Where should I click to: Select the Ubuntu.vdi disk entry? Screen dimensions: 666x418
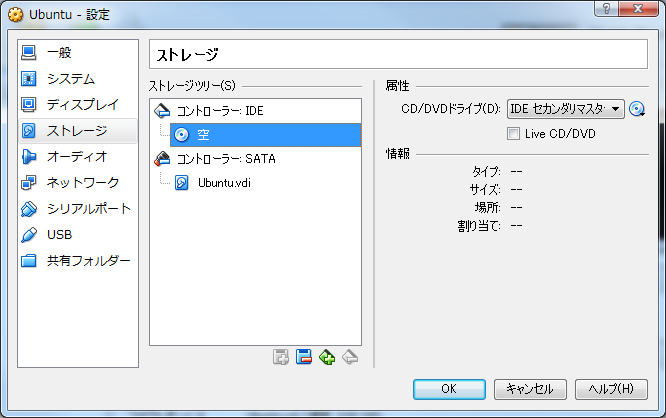pyautogui.click(x=225, y=183)
